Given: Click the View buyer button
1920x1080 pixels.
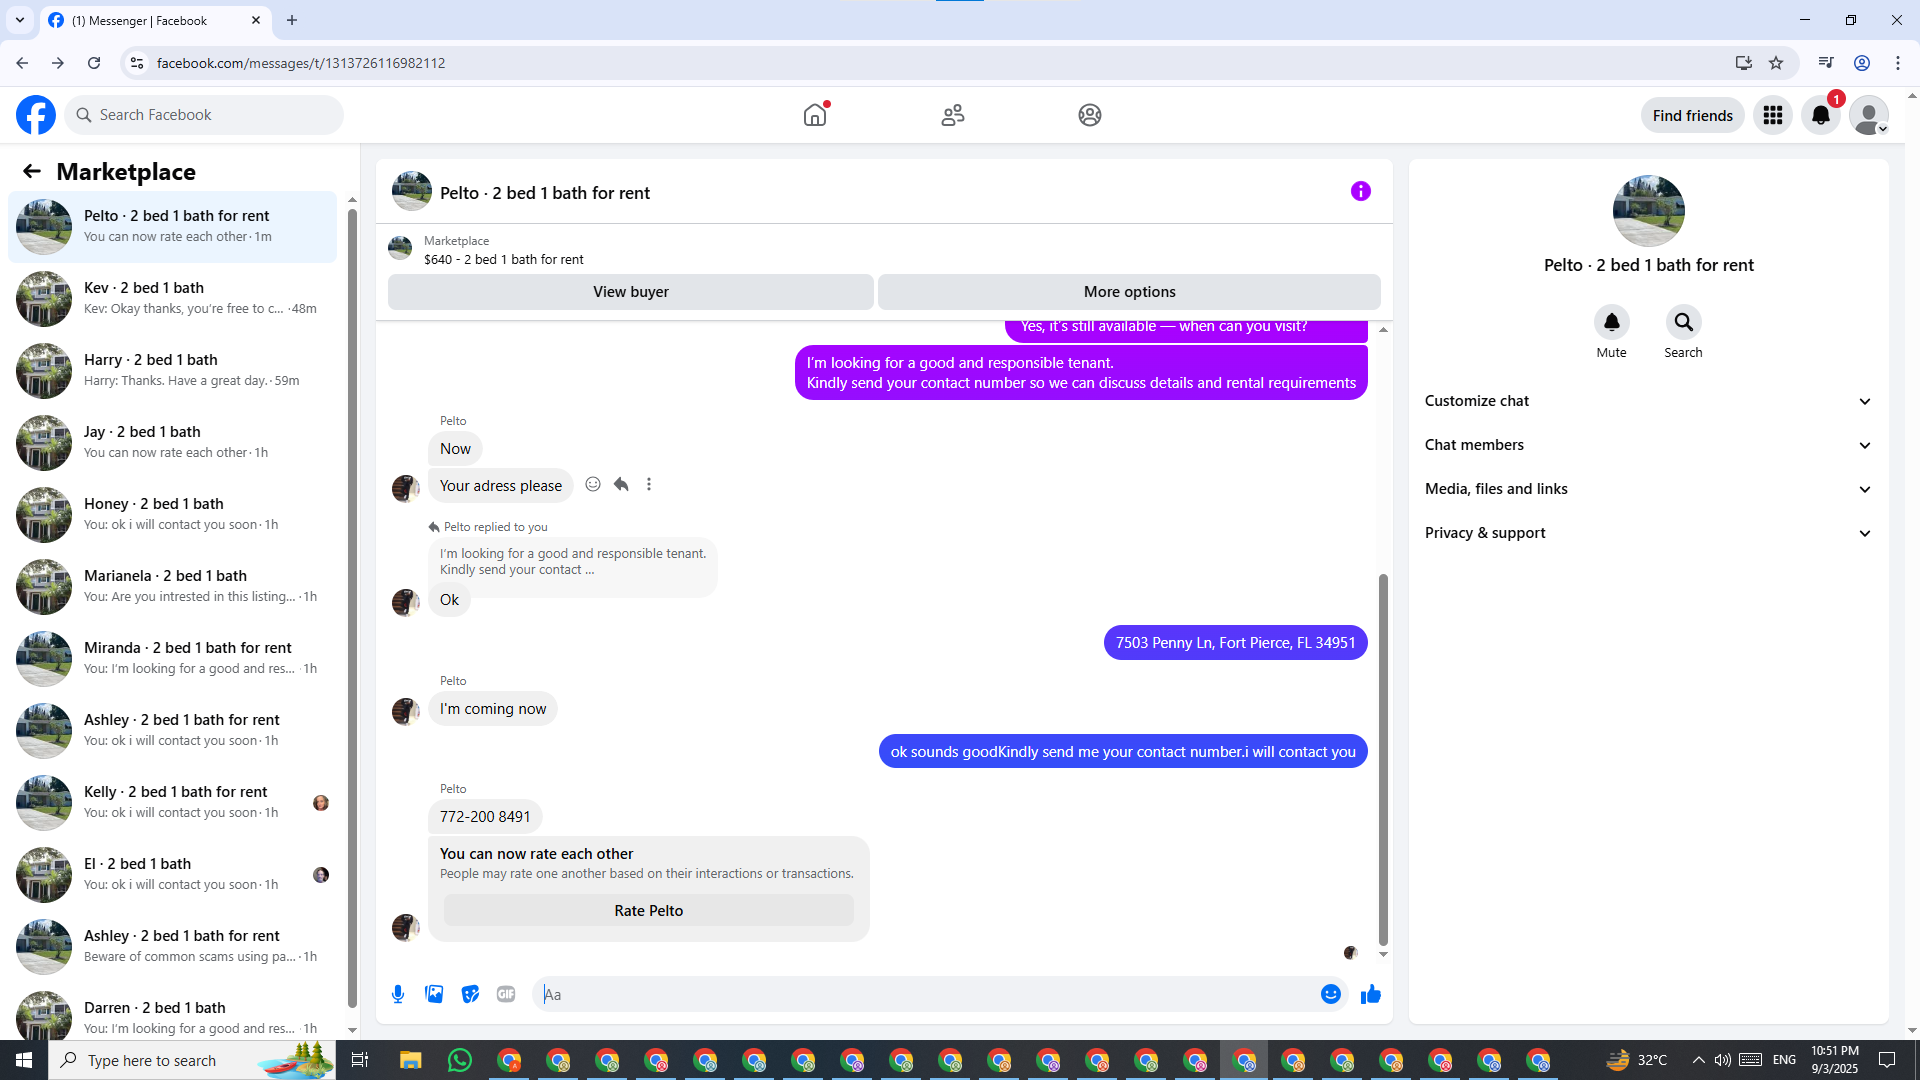Looking at the screenshot, I should point(631,292).
